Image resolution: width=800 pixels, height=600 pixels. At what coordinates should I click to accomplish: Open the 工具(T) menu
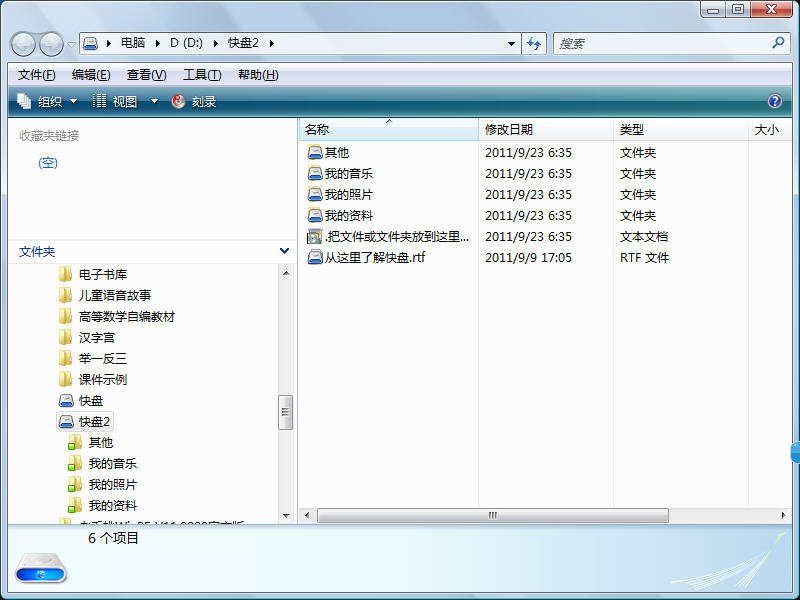[x=202, y=75]
